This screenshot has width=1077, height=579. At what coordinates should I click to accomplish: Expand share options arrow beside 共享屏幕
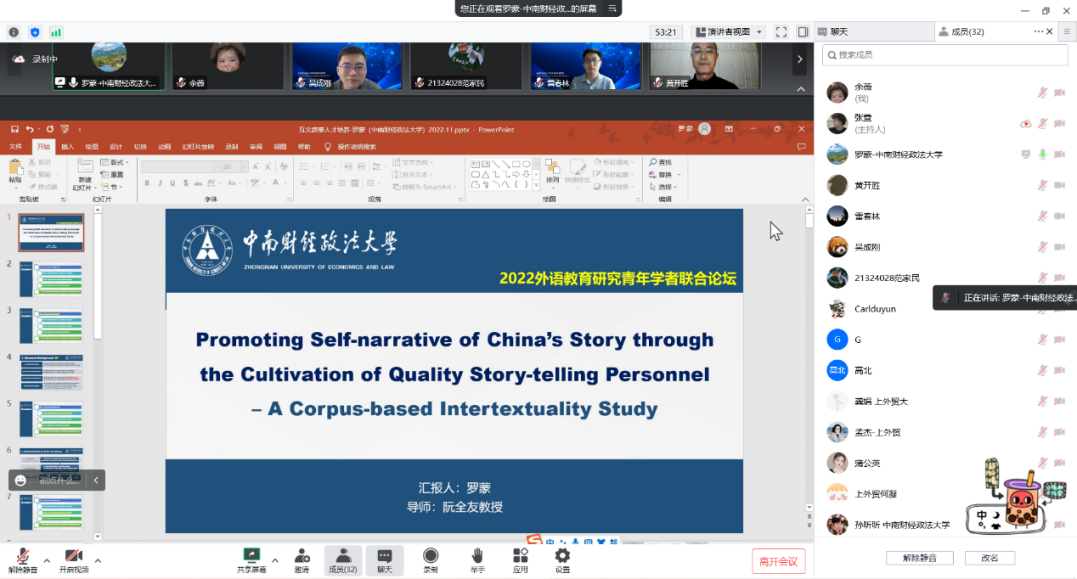pyautogui.click(x=275, y=561)
